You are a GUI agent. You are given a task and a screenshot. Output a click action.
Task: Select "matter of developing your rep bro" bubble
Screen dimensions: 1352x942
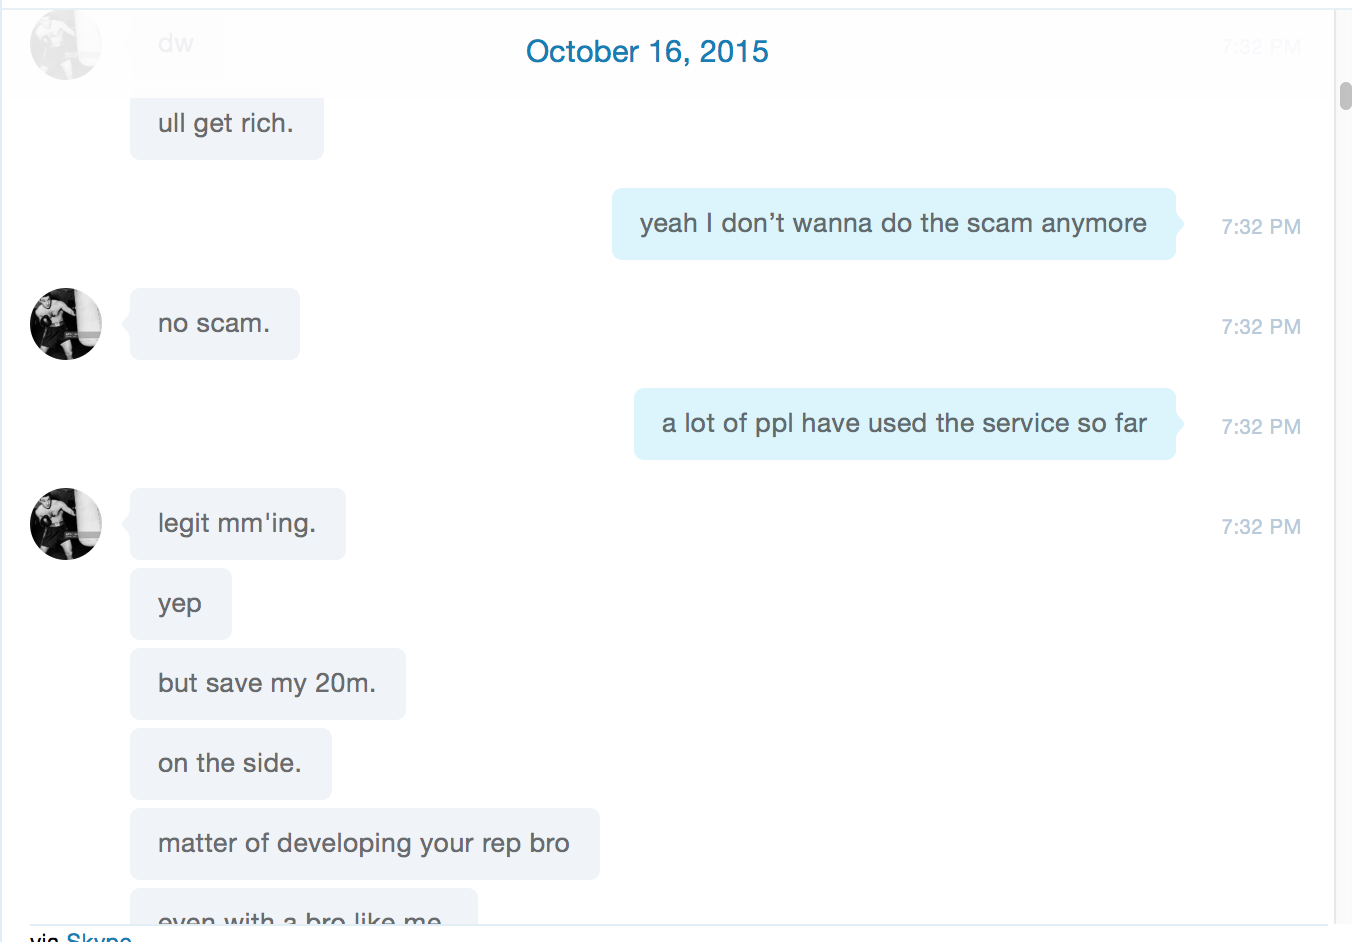(x=365, y=844)
